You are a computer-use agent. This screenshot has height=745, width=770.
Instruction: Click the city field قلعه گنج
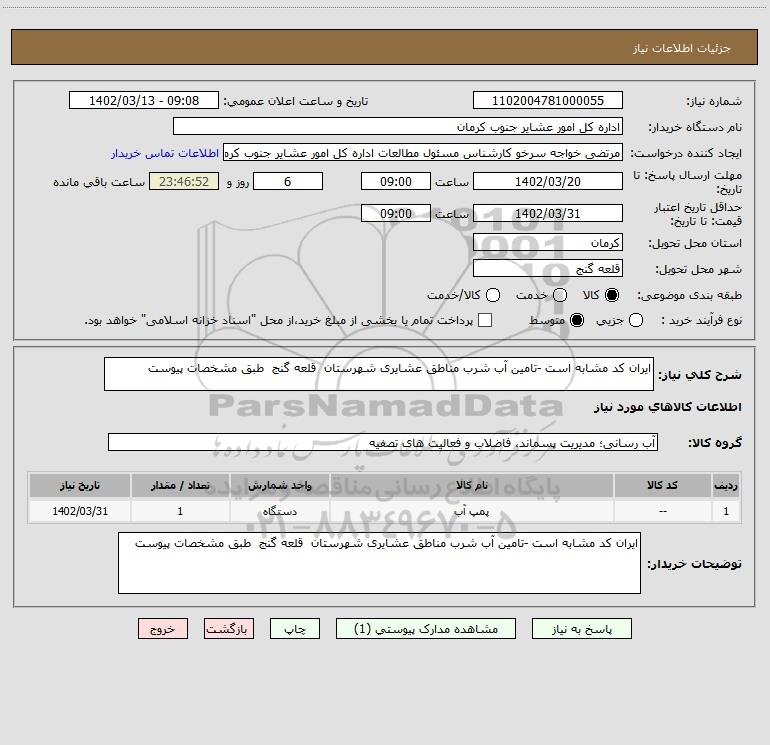point(548,269)
